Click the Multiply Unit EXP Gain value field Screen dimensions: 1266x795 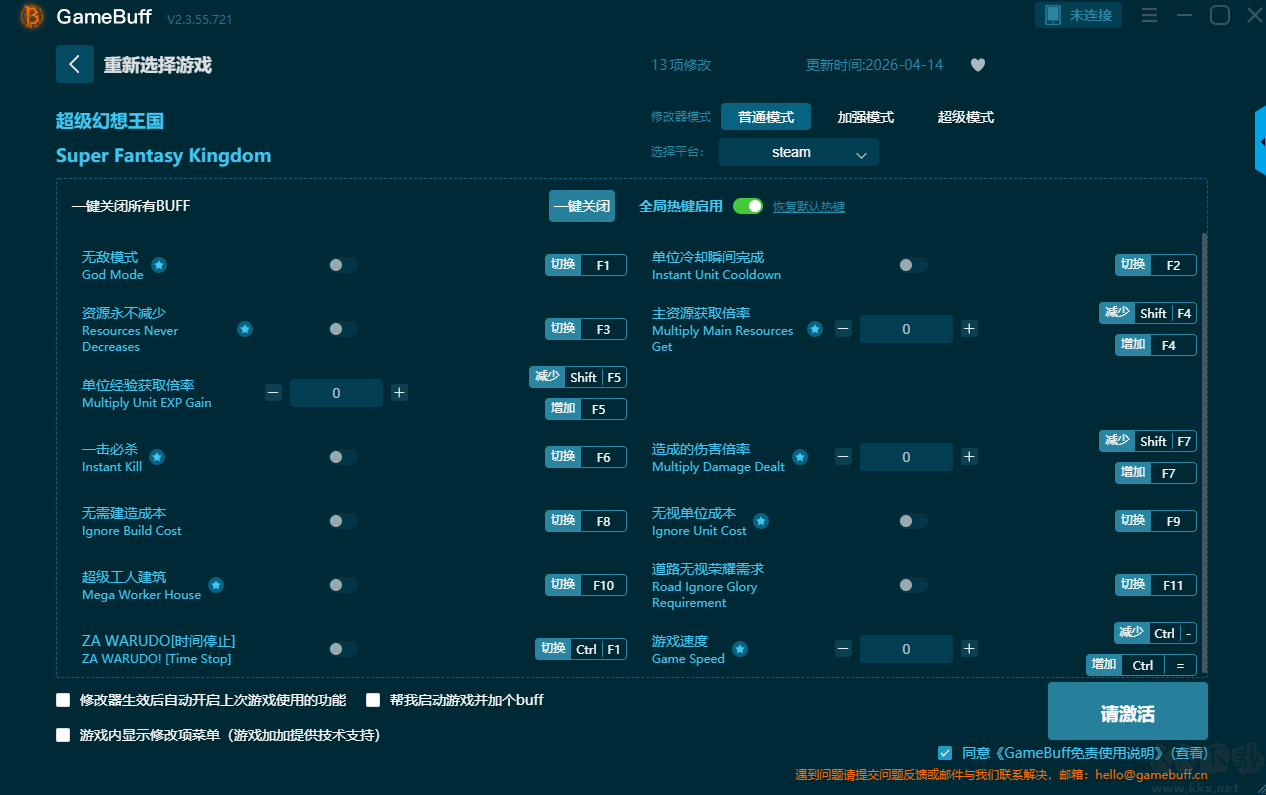(x=336, y=393)
